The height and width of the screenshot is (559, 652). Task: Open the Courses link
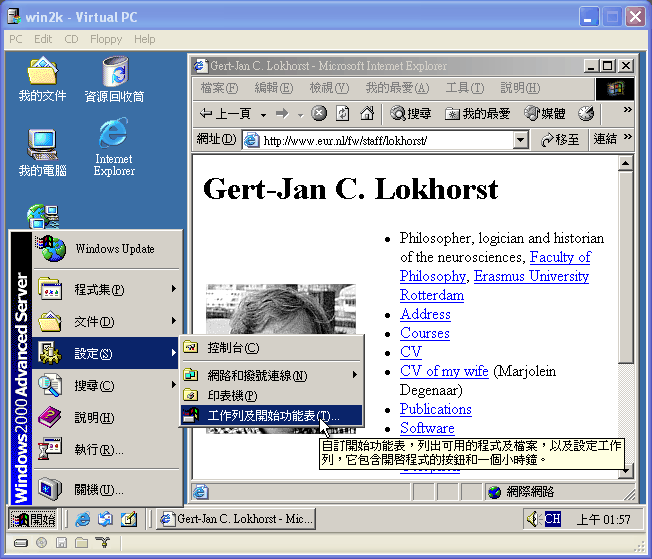pos(425,333)
